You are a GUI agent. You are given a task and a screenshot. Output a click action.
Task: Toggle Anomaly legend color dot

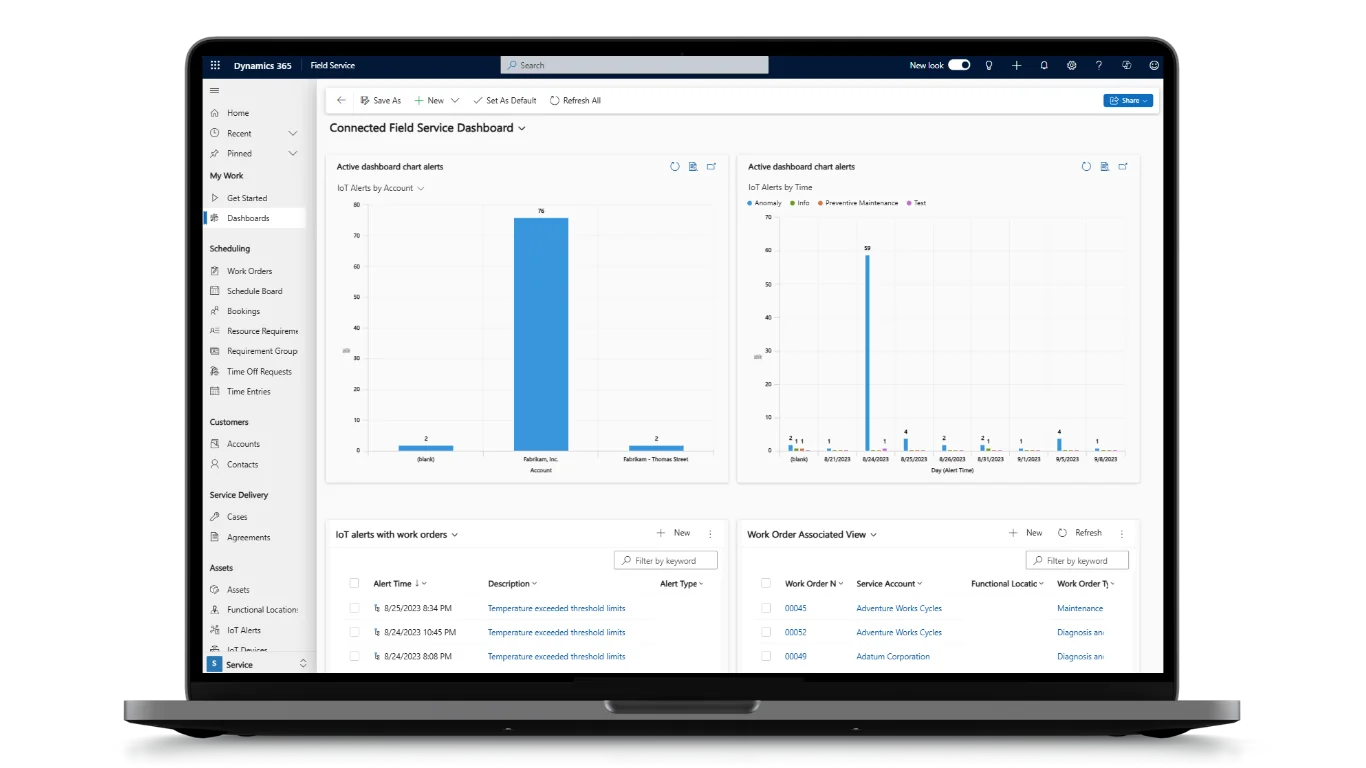pyautogui.click(x=750, y=203)
